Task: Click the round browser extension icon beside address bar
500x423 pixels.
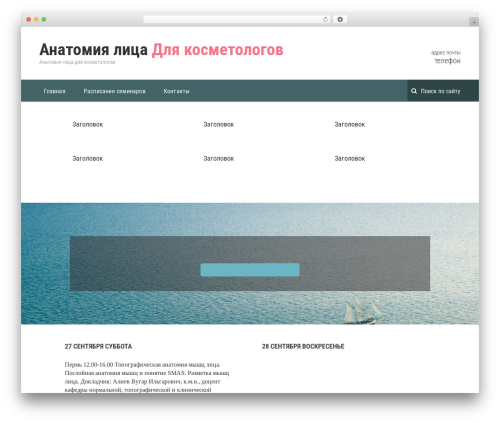Action: [340, 20]
